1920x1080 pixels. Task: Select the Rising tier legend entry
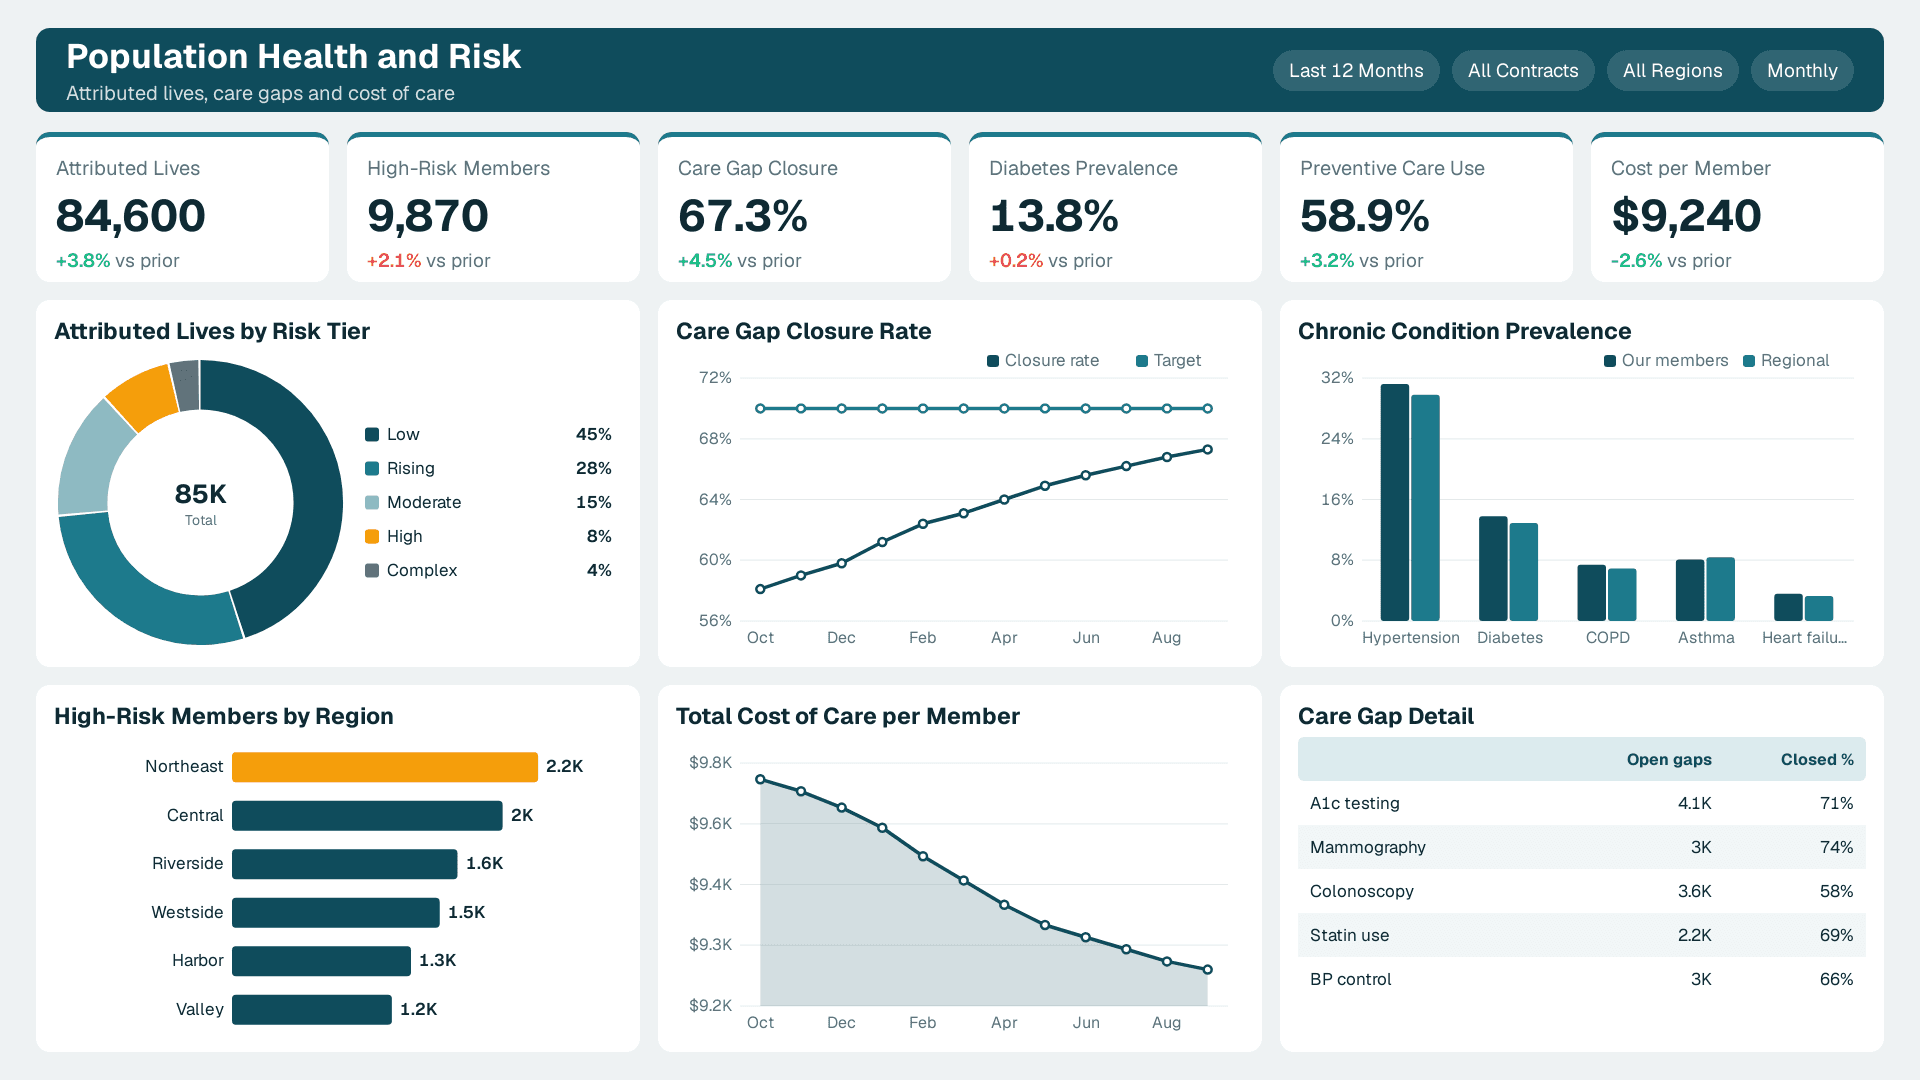tap(488, 468)
